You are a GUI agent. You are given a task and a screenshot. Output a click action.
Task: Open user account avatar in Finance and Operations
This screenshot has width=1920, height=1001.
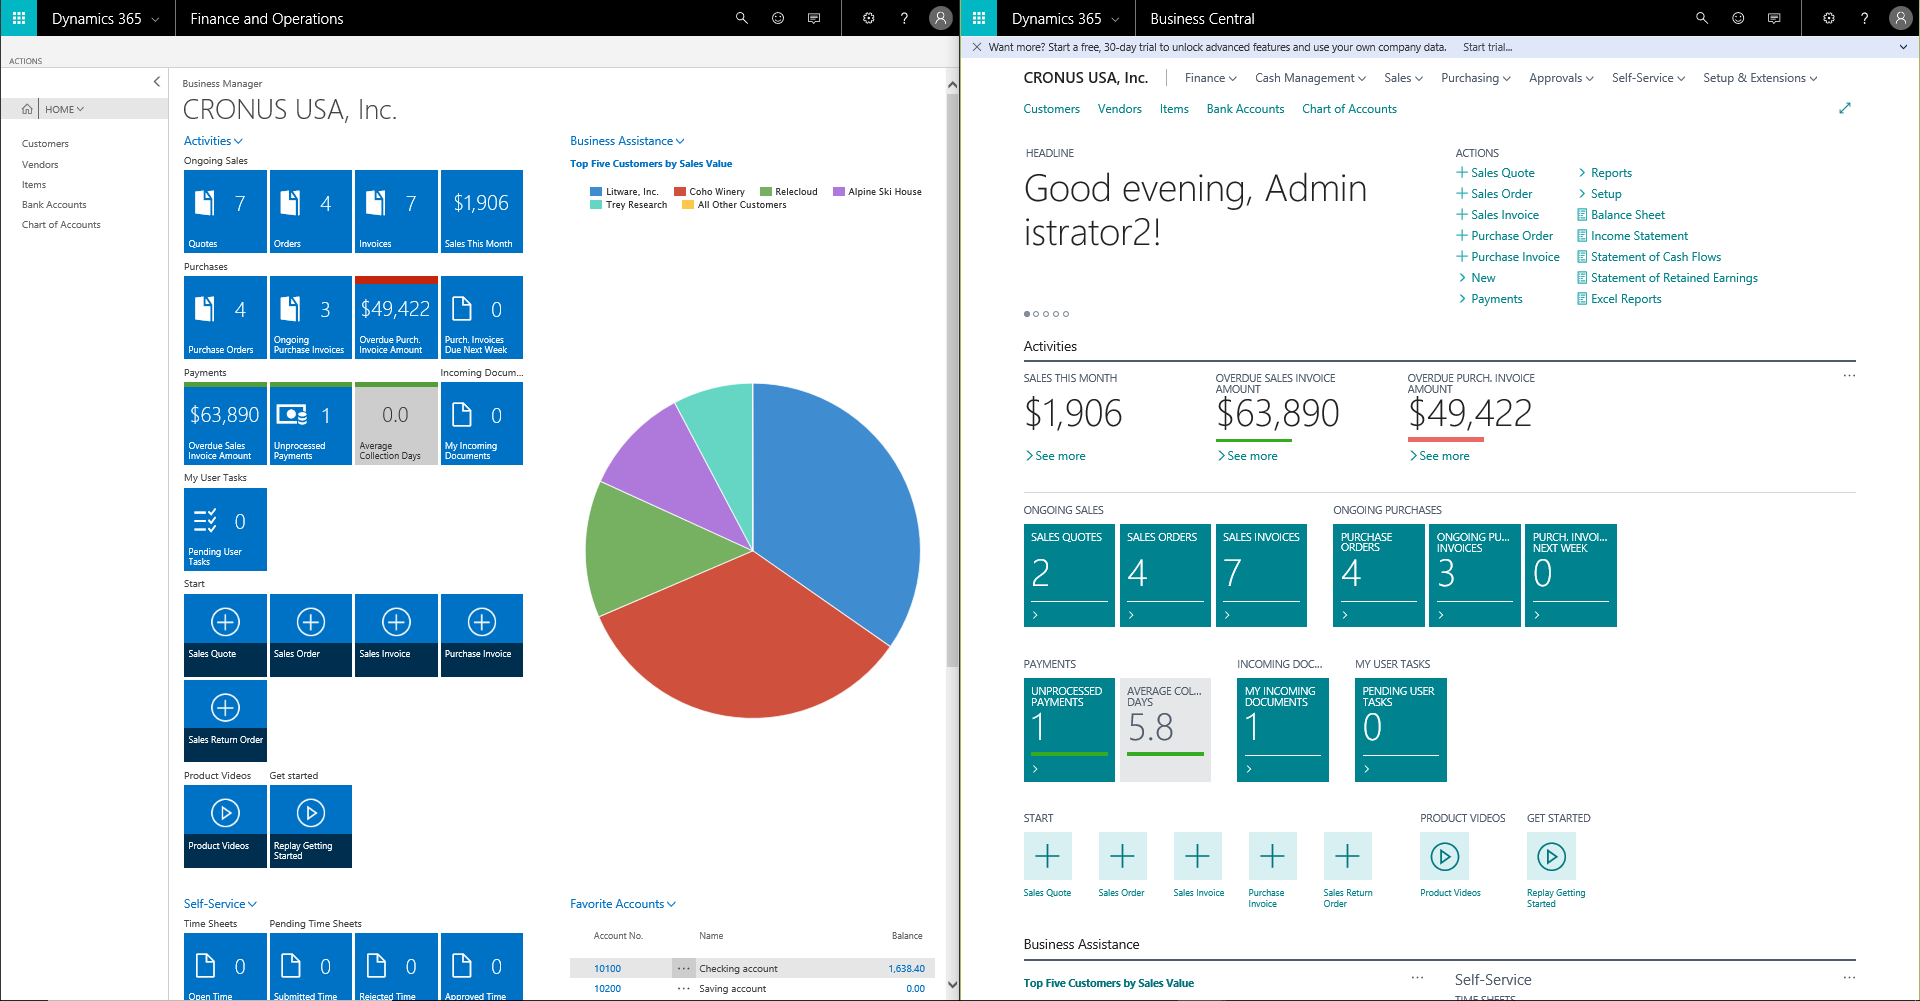pos(940,18)
